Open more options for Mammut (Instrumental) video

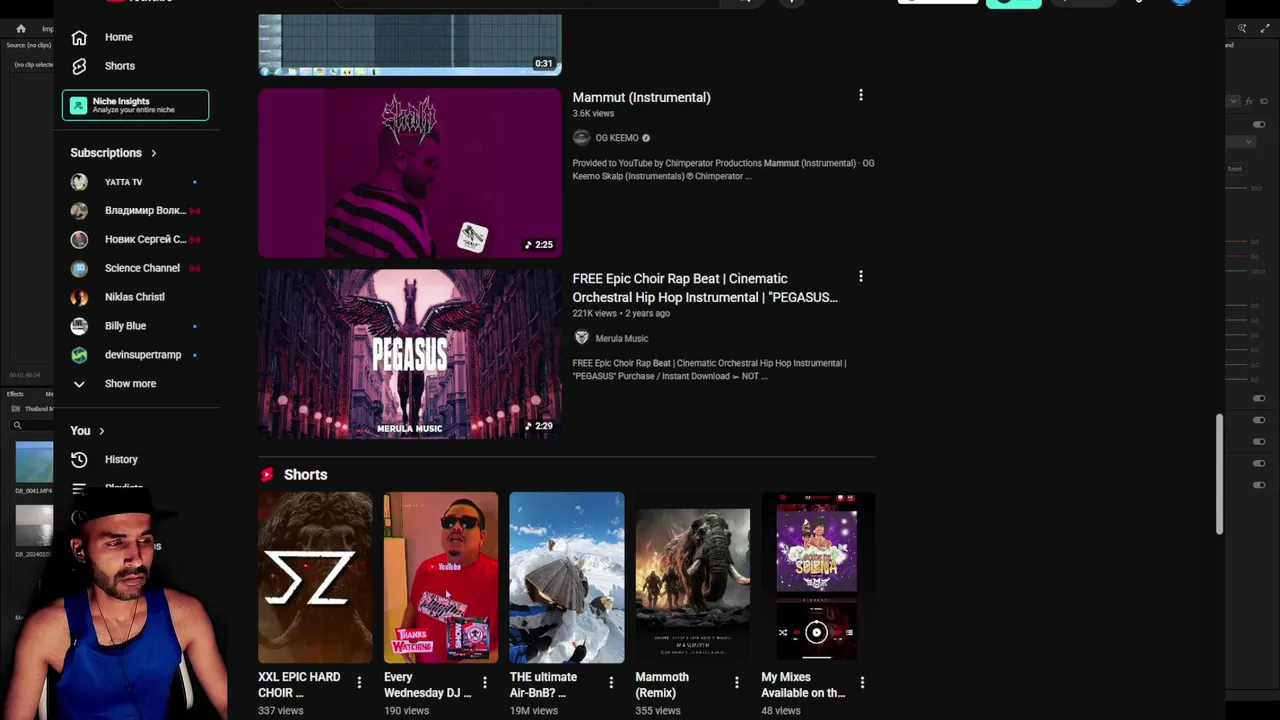pyautogui.click(x=861, y=95)
